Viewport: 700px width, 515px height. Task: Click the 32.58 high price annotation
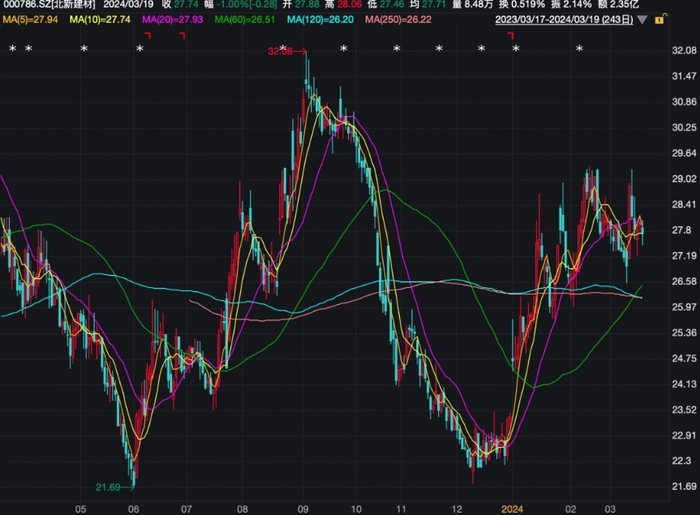pos(281,51)
